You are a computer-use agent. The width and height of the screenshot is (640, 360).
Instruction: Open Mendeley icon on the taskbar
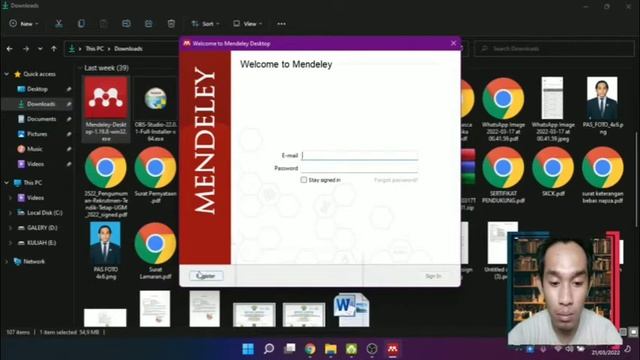click(x=392, y=349)
